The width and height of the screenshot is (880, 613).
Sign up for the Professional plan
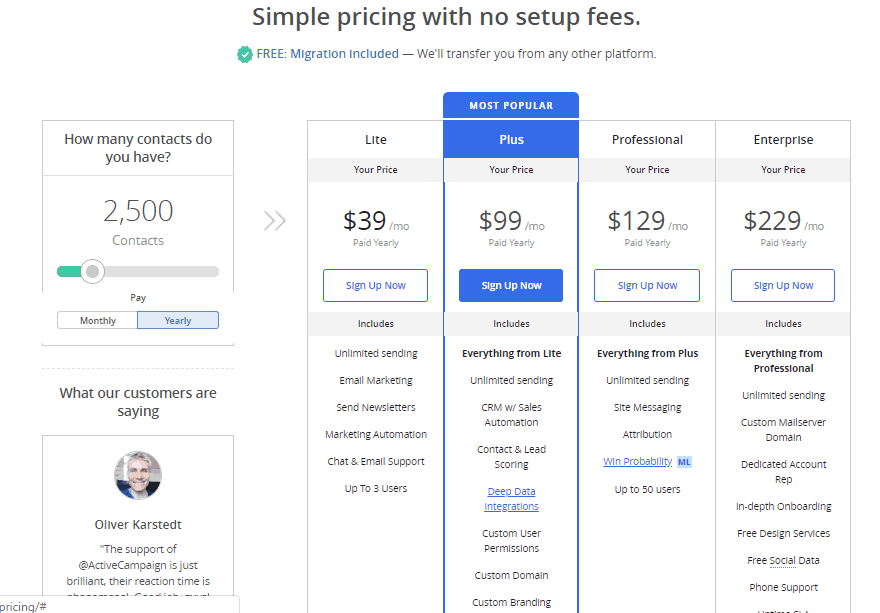click(x=647, y=286)
